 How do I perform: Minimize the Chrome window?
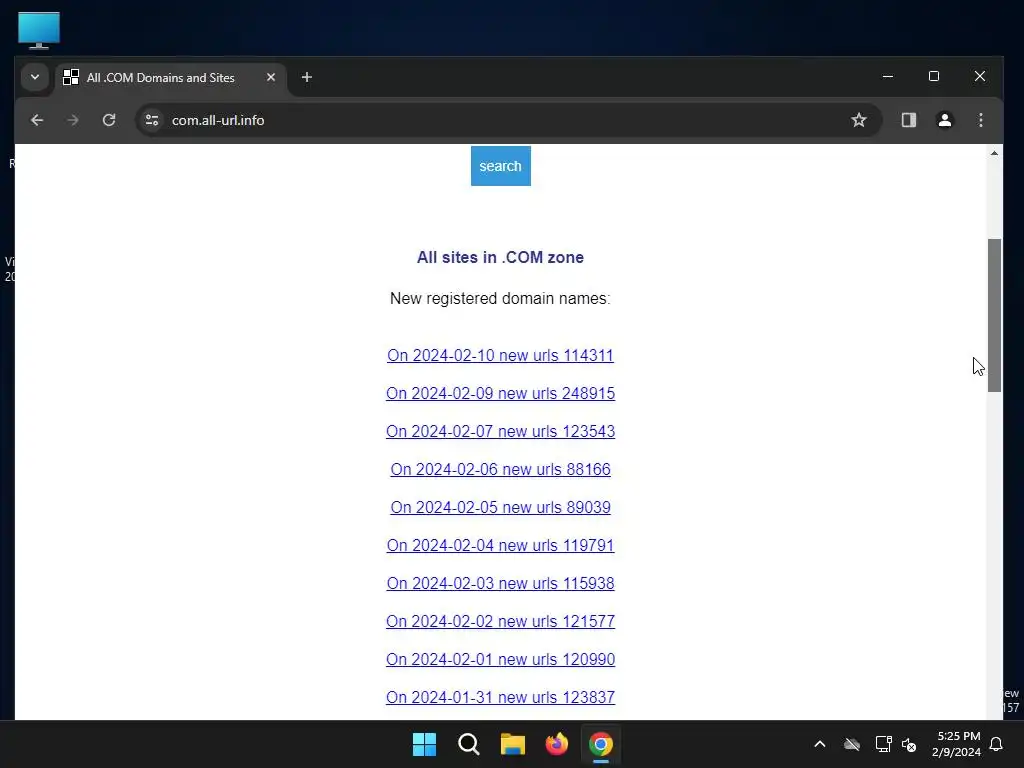[888, 76]
